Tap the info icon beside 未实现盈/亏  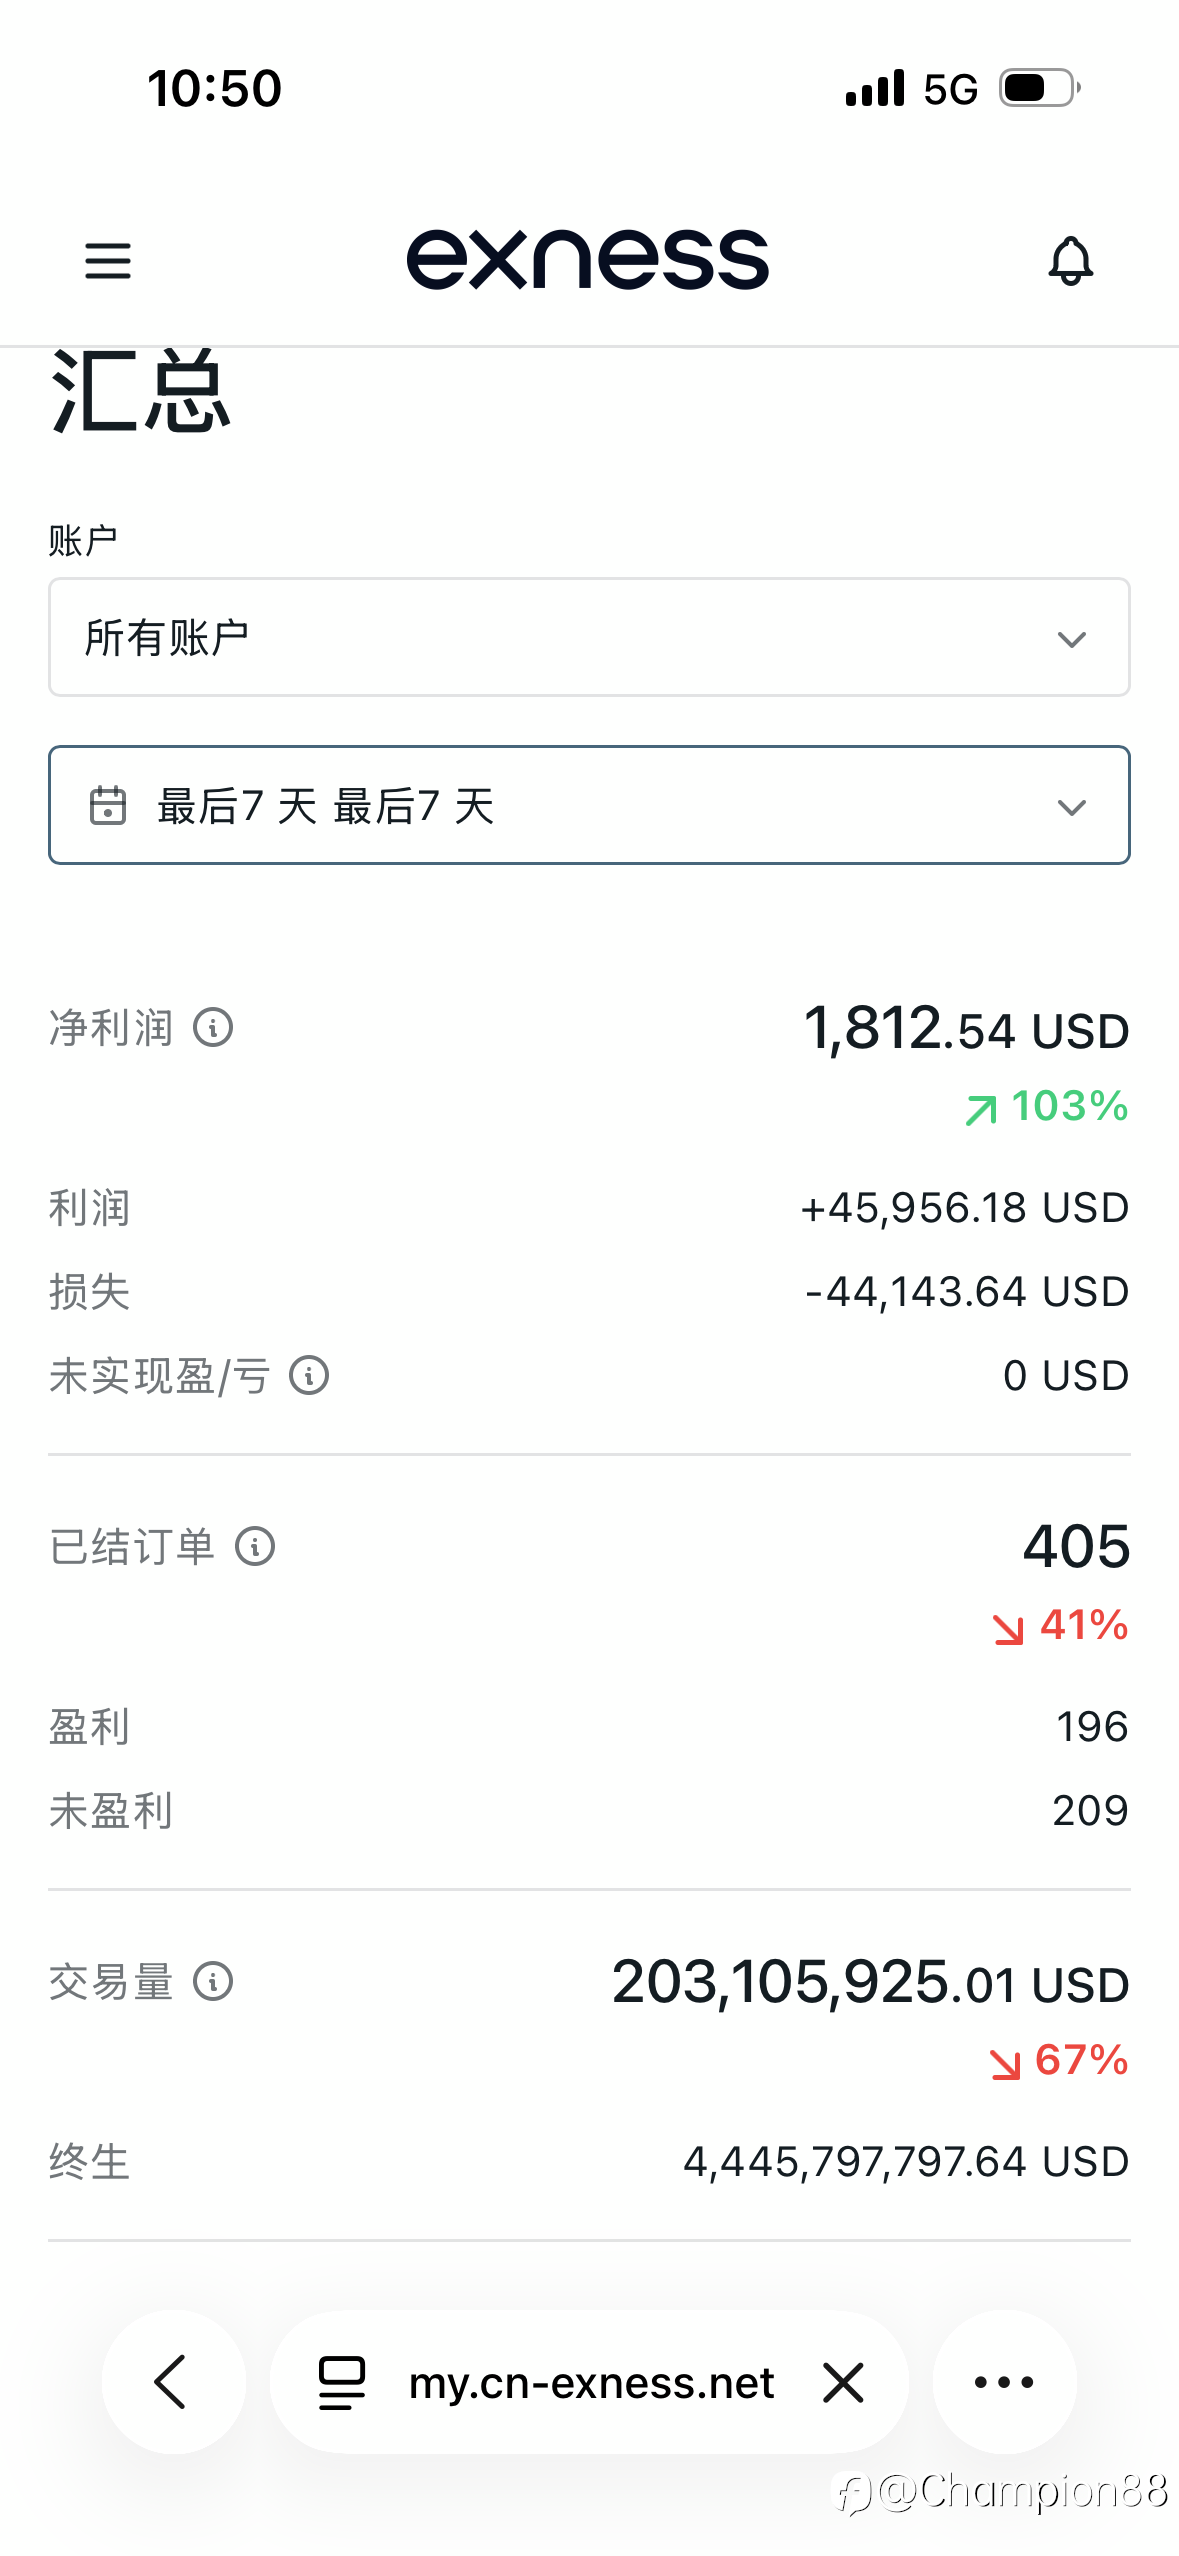coord(309,1375)
